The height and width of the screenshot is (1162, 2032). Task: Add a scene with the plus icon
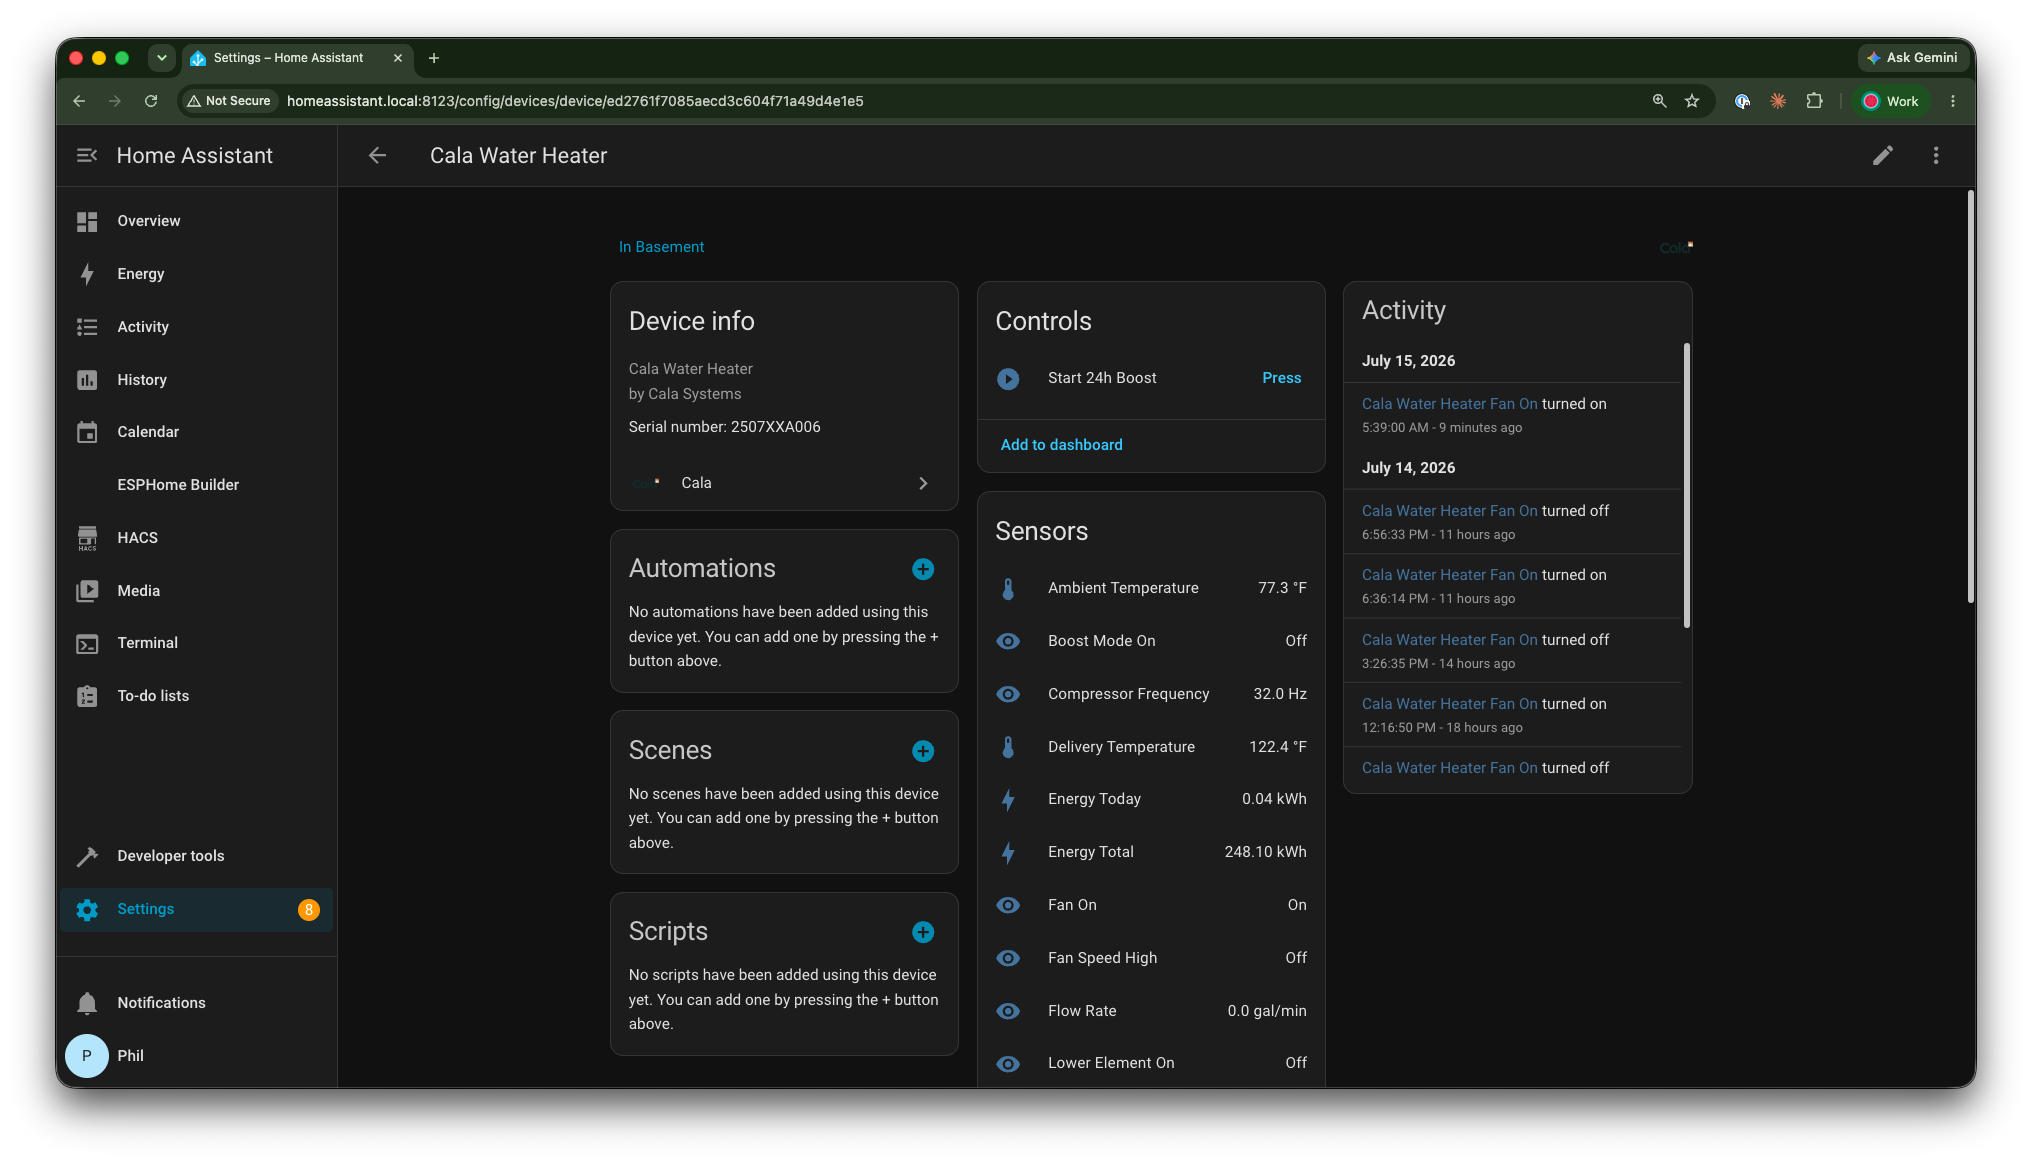[923, 751]
